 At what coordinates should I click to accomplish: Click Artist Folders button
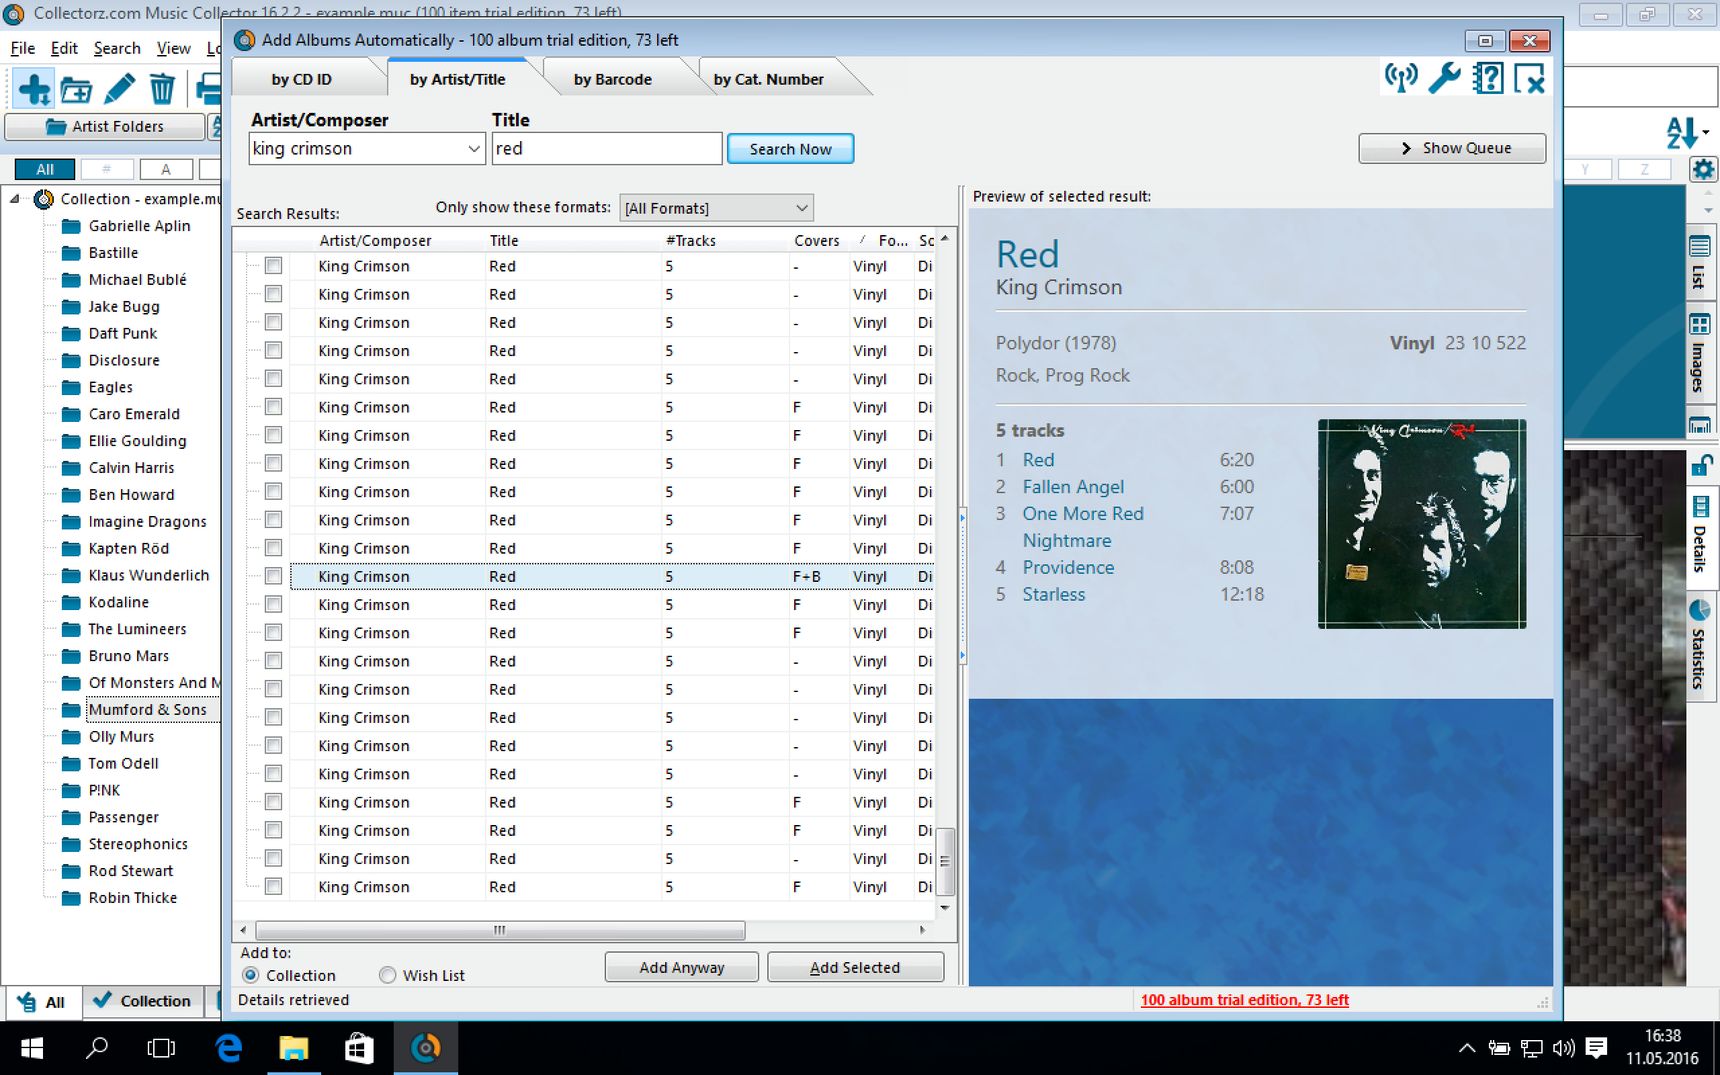tap(105, 126)
